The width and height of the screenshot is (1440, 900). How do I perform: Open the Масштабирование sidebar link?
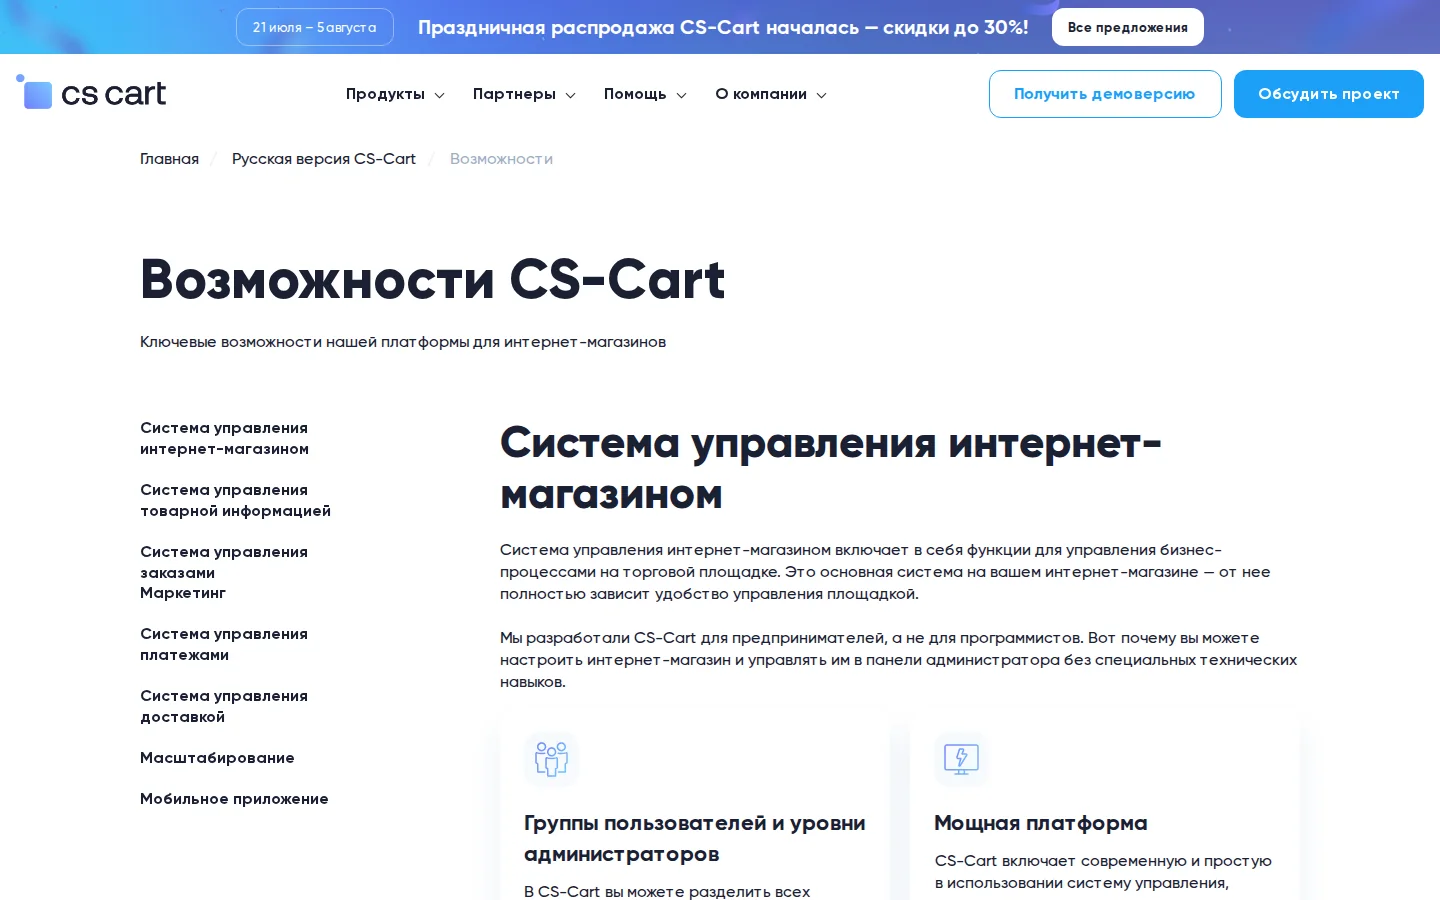pos(218,758)
